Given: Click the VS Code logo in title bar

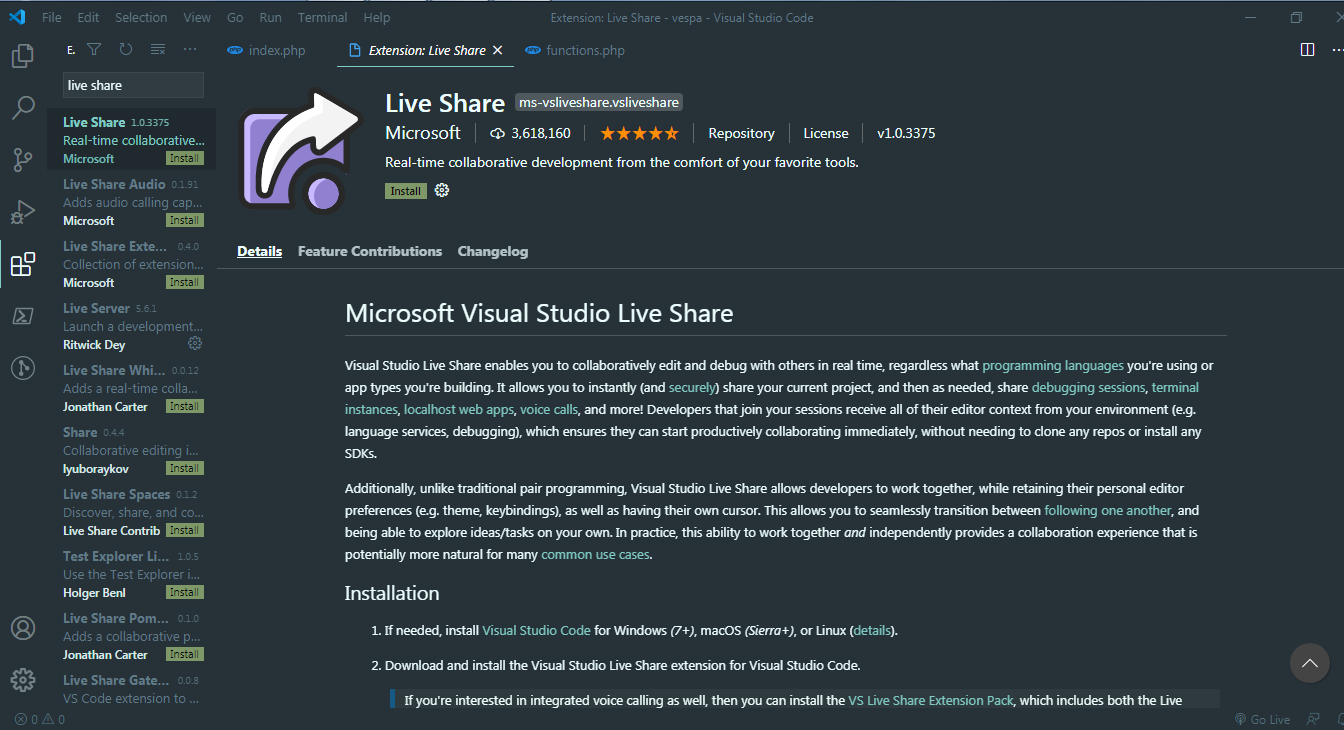Looking at the screenshot, I should tap(17, 17).
